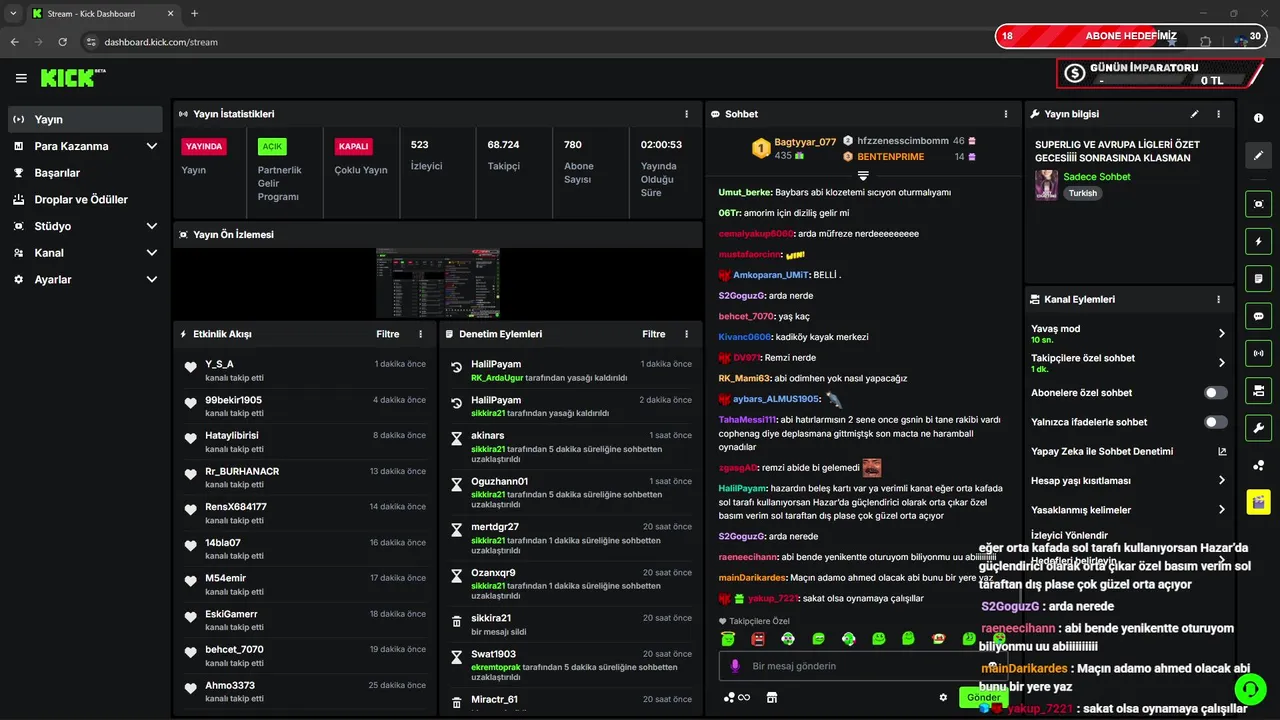Open Yayın bilgisi three-dot options menu
The image size is (1280, 720).
[x=1218, y=114]
